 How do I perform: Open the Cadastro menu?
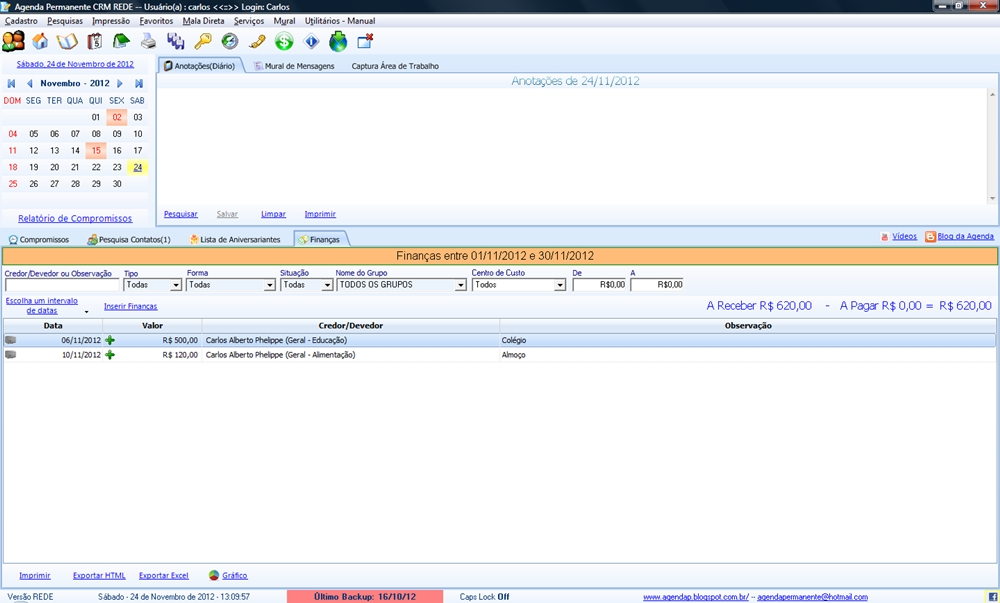(x=21, y=21)
